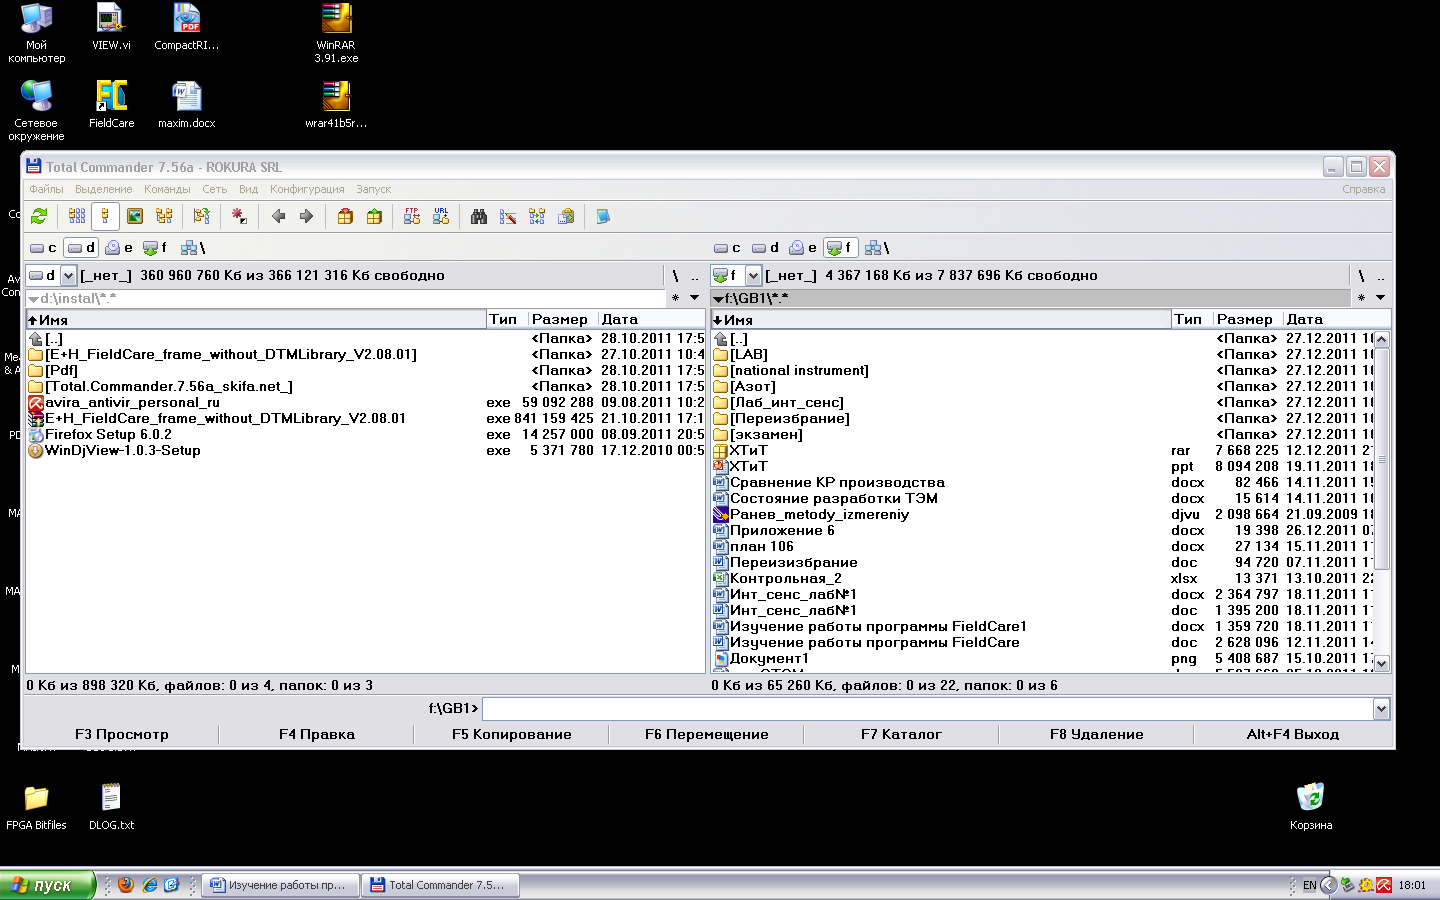This screenshot has width=1440, height=900.
Task: Select drive e in the left panel
Action: pyautogui.click(x=119, y=248)
